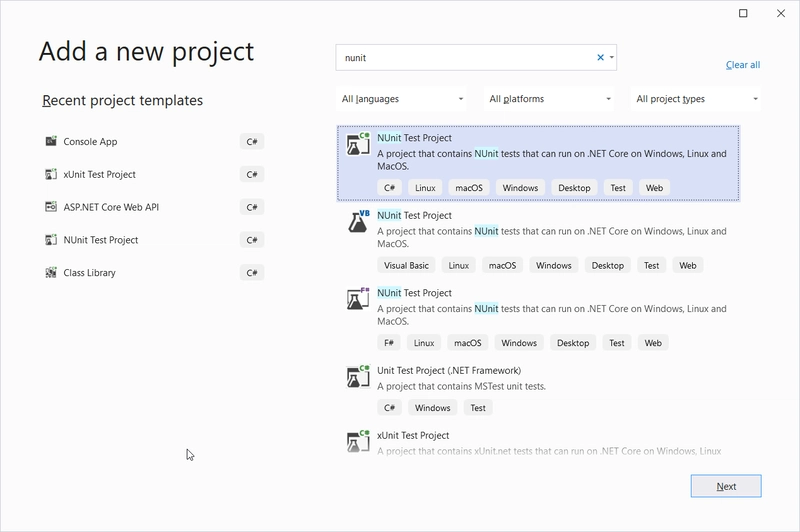This screenshot has height=532, width=800.
Task: Select the Visual Basic NUnit Test Project title
Action: [x=414, y=215]
